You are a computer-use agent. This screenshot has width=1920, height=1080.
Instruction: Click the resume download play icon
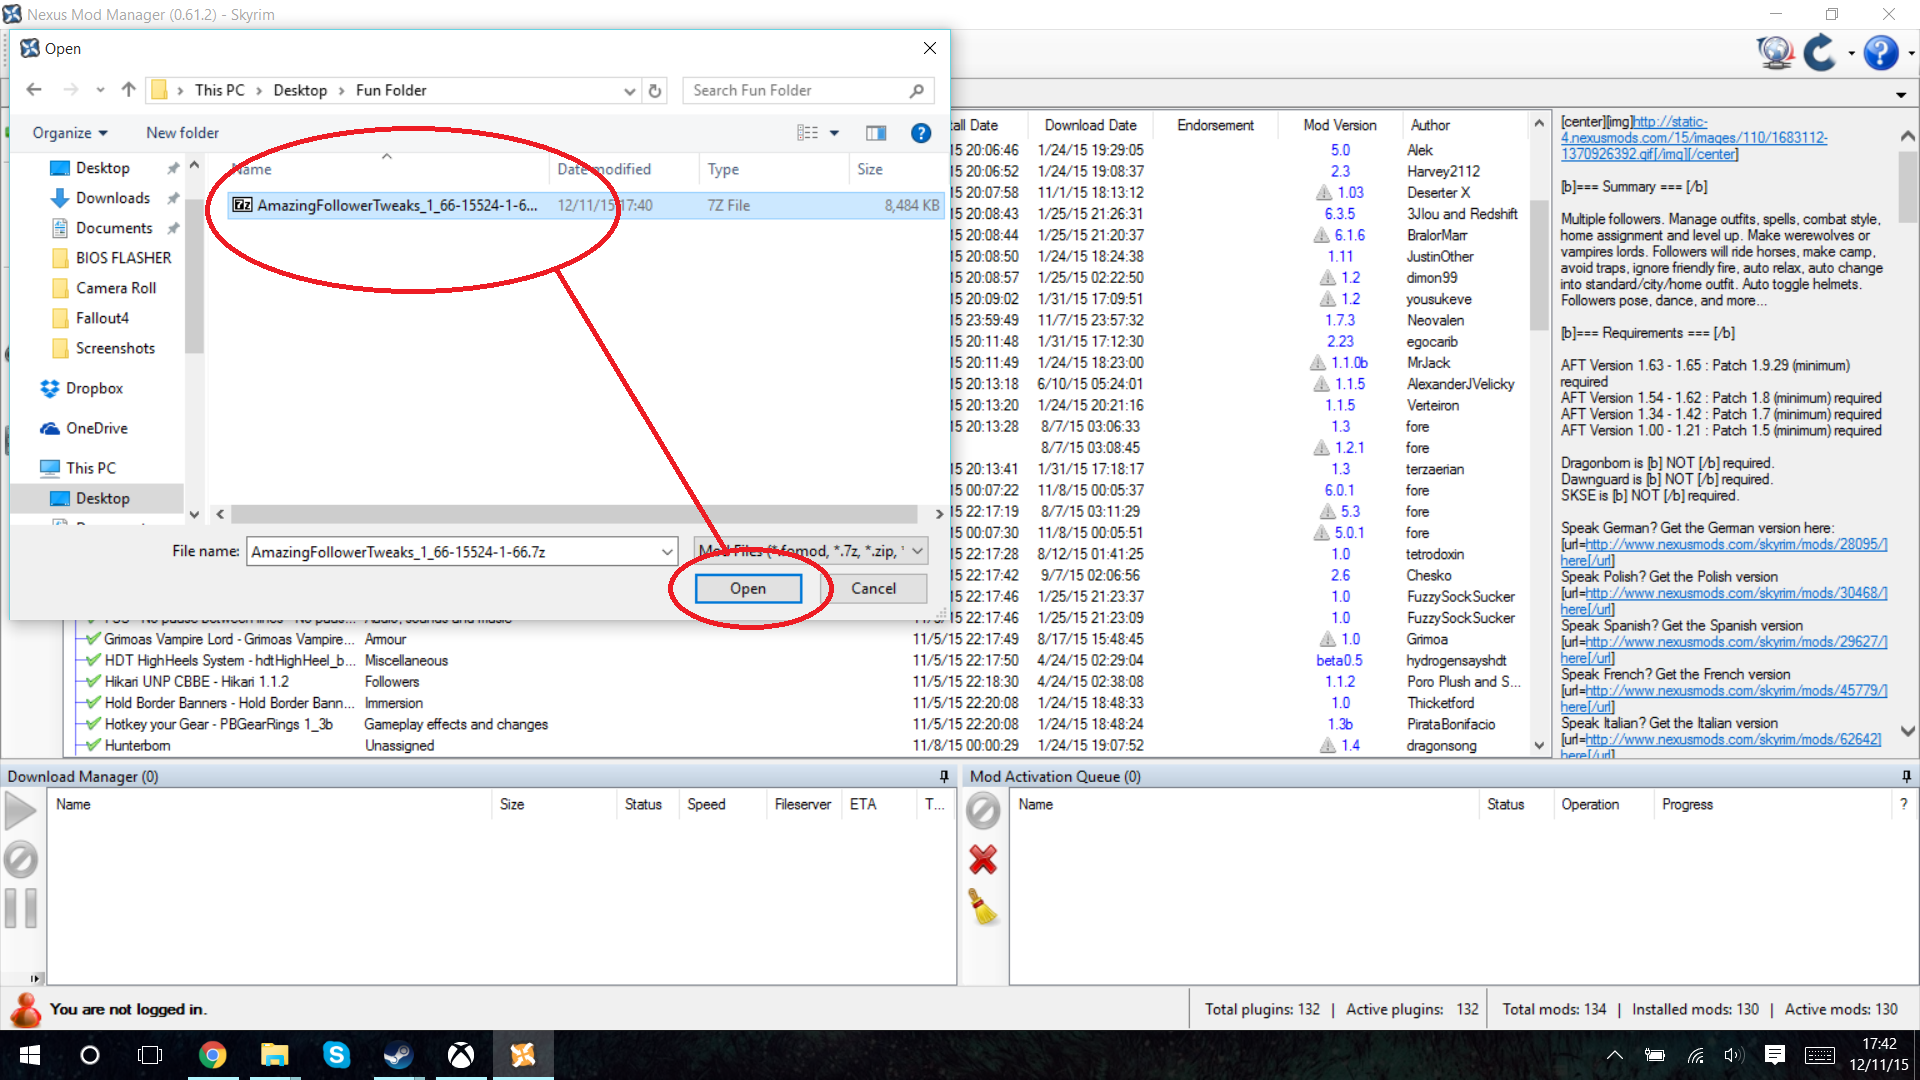click(x=20, y=811)
